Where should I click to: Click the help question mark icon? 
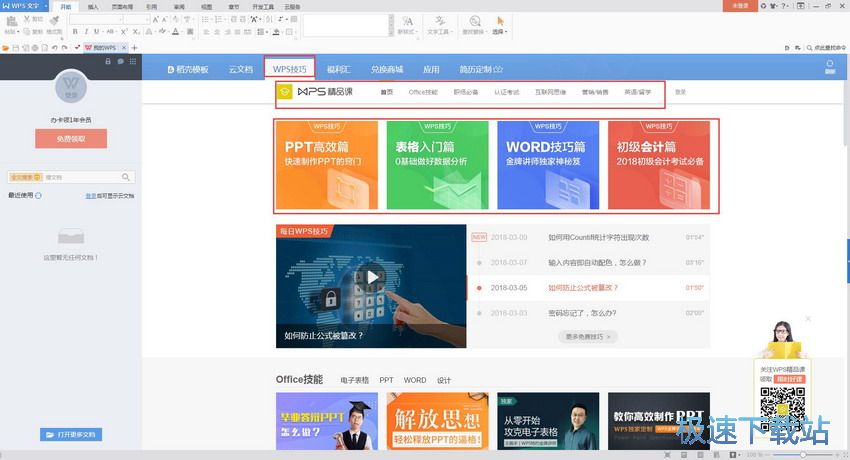pos(783,5)
